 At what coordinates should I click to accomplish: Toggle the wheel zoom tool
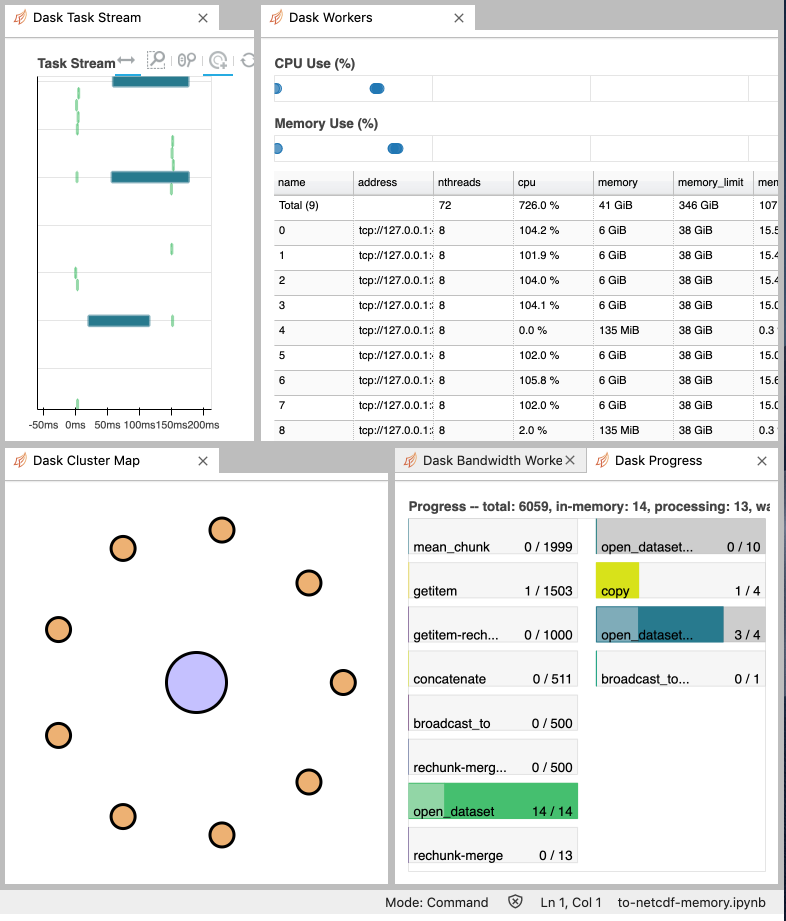pos(186,60)
